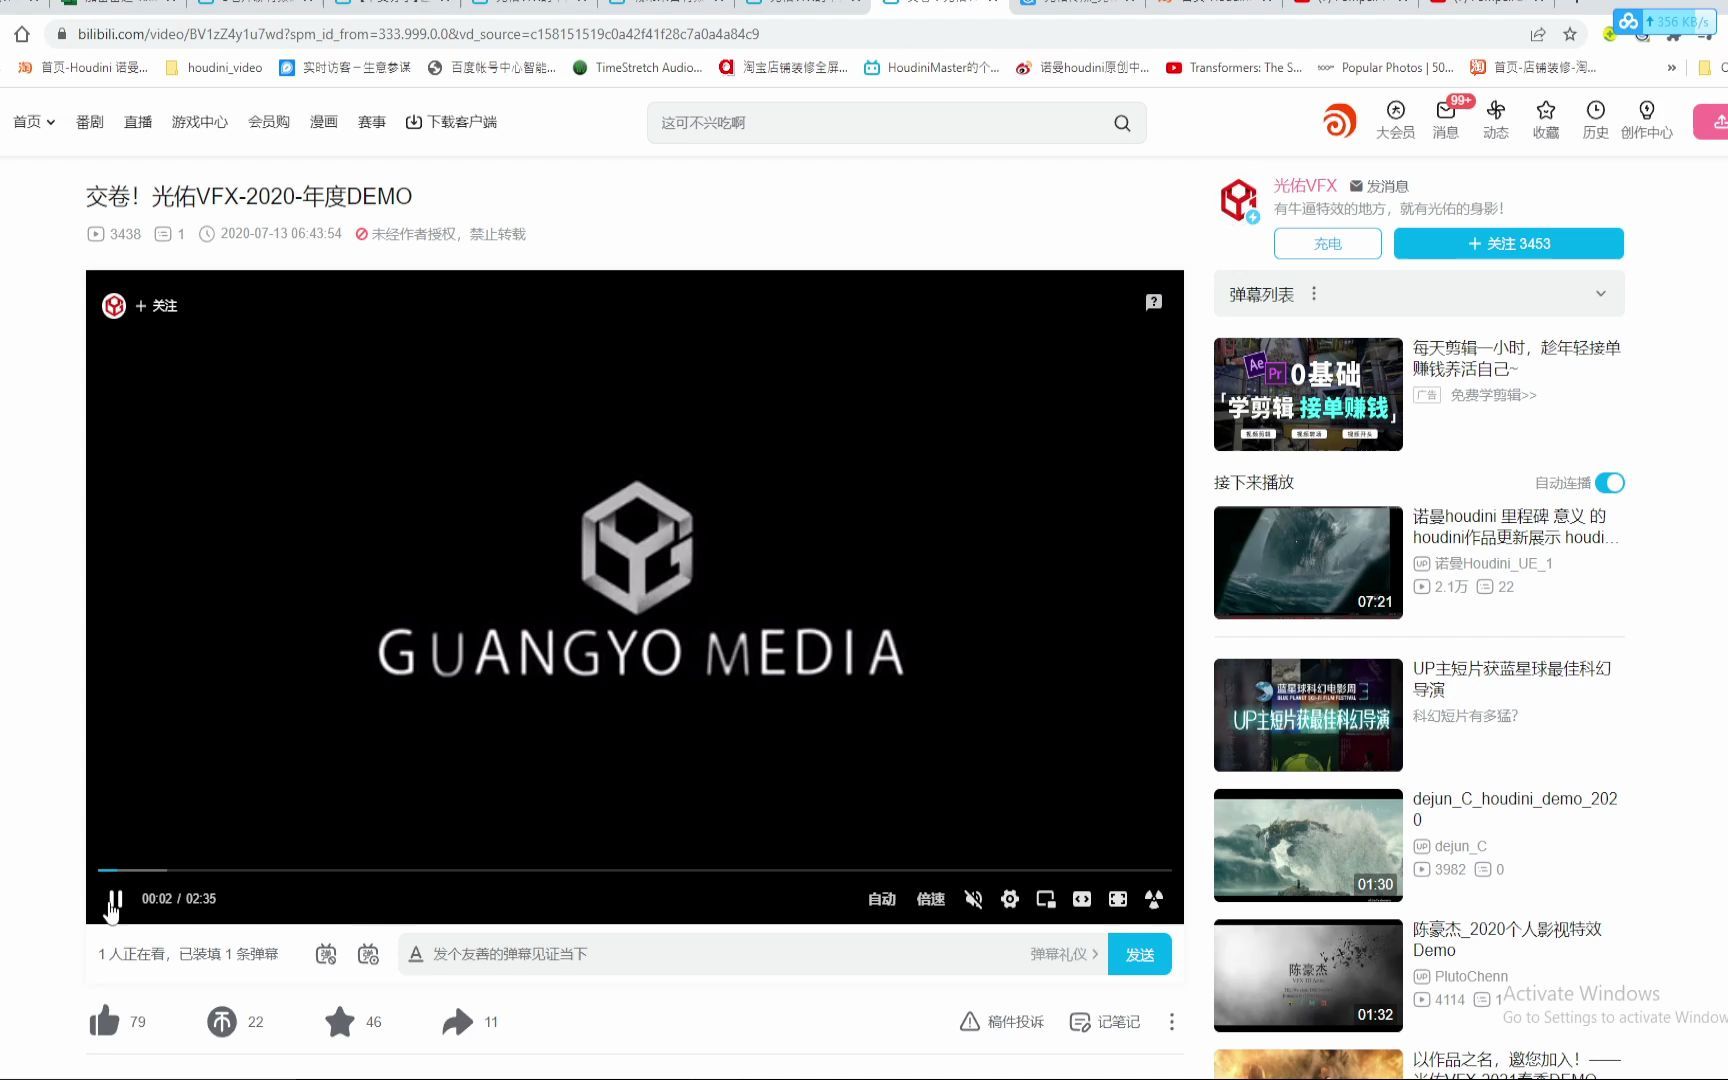Screen dimensions: 1728x1080
Task: Click 关注 3453 follow button
Action: click(1509, 244)
